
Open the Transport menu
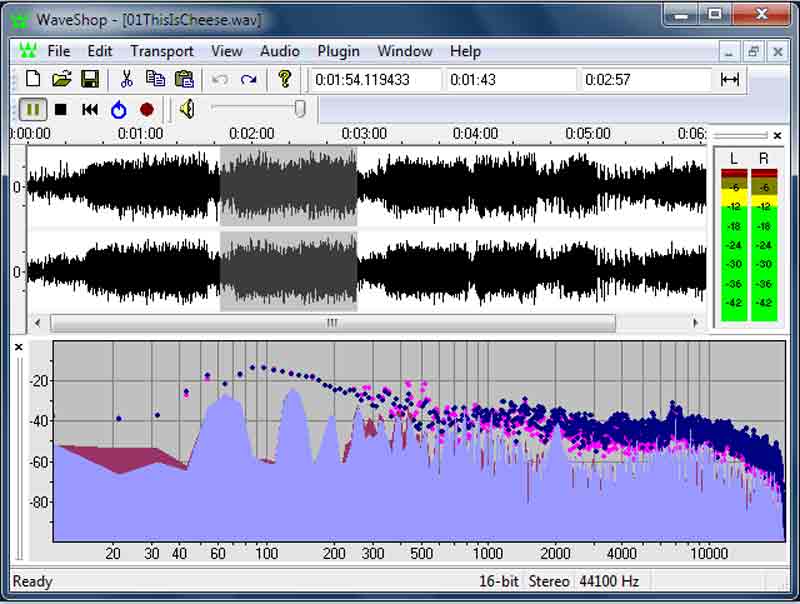tap(161, 51)
